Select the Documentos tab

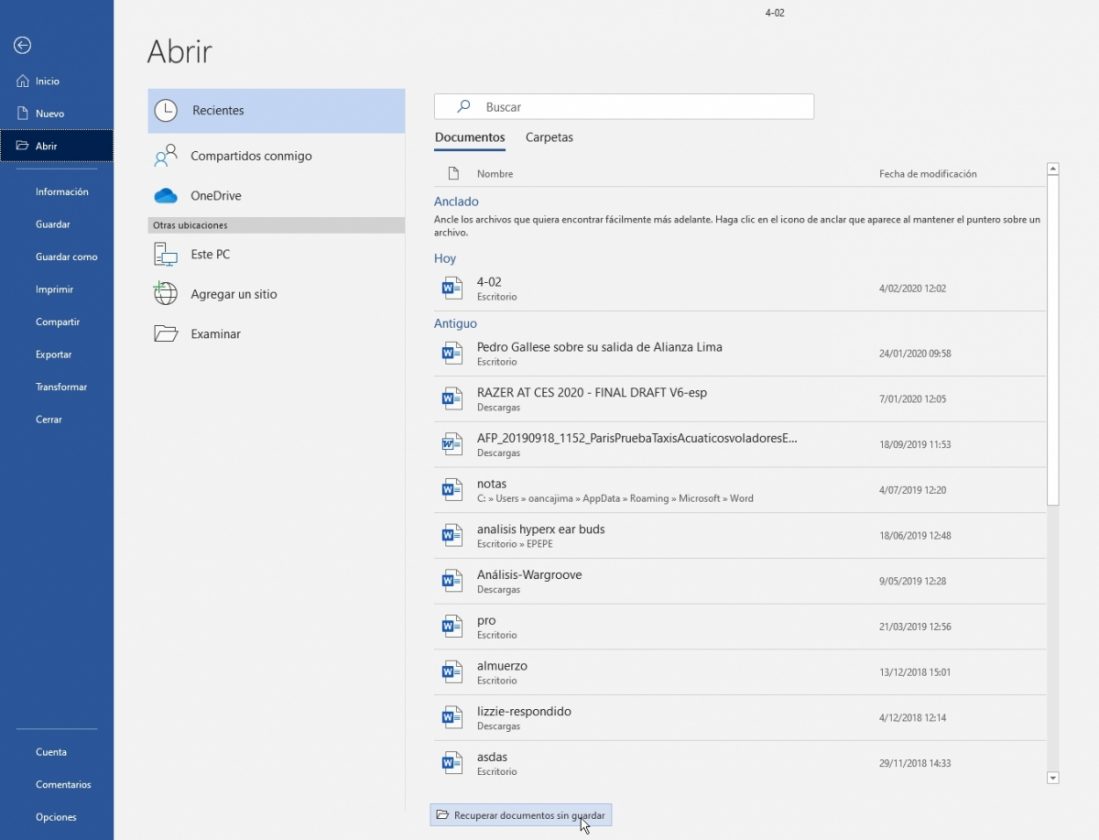[470, 138]
